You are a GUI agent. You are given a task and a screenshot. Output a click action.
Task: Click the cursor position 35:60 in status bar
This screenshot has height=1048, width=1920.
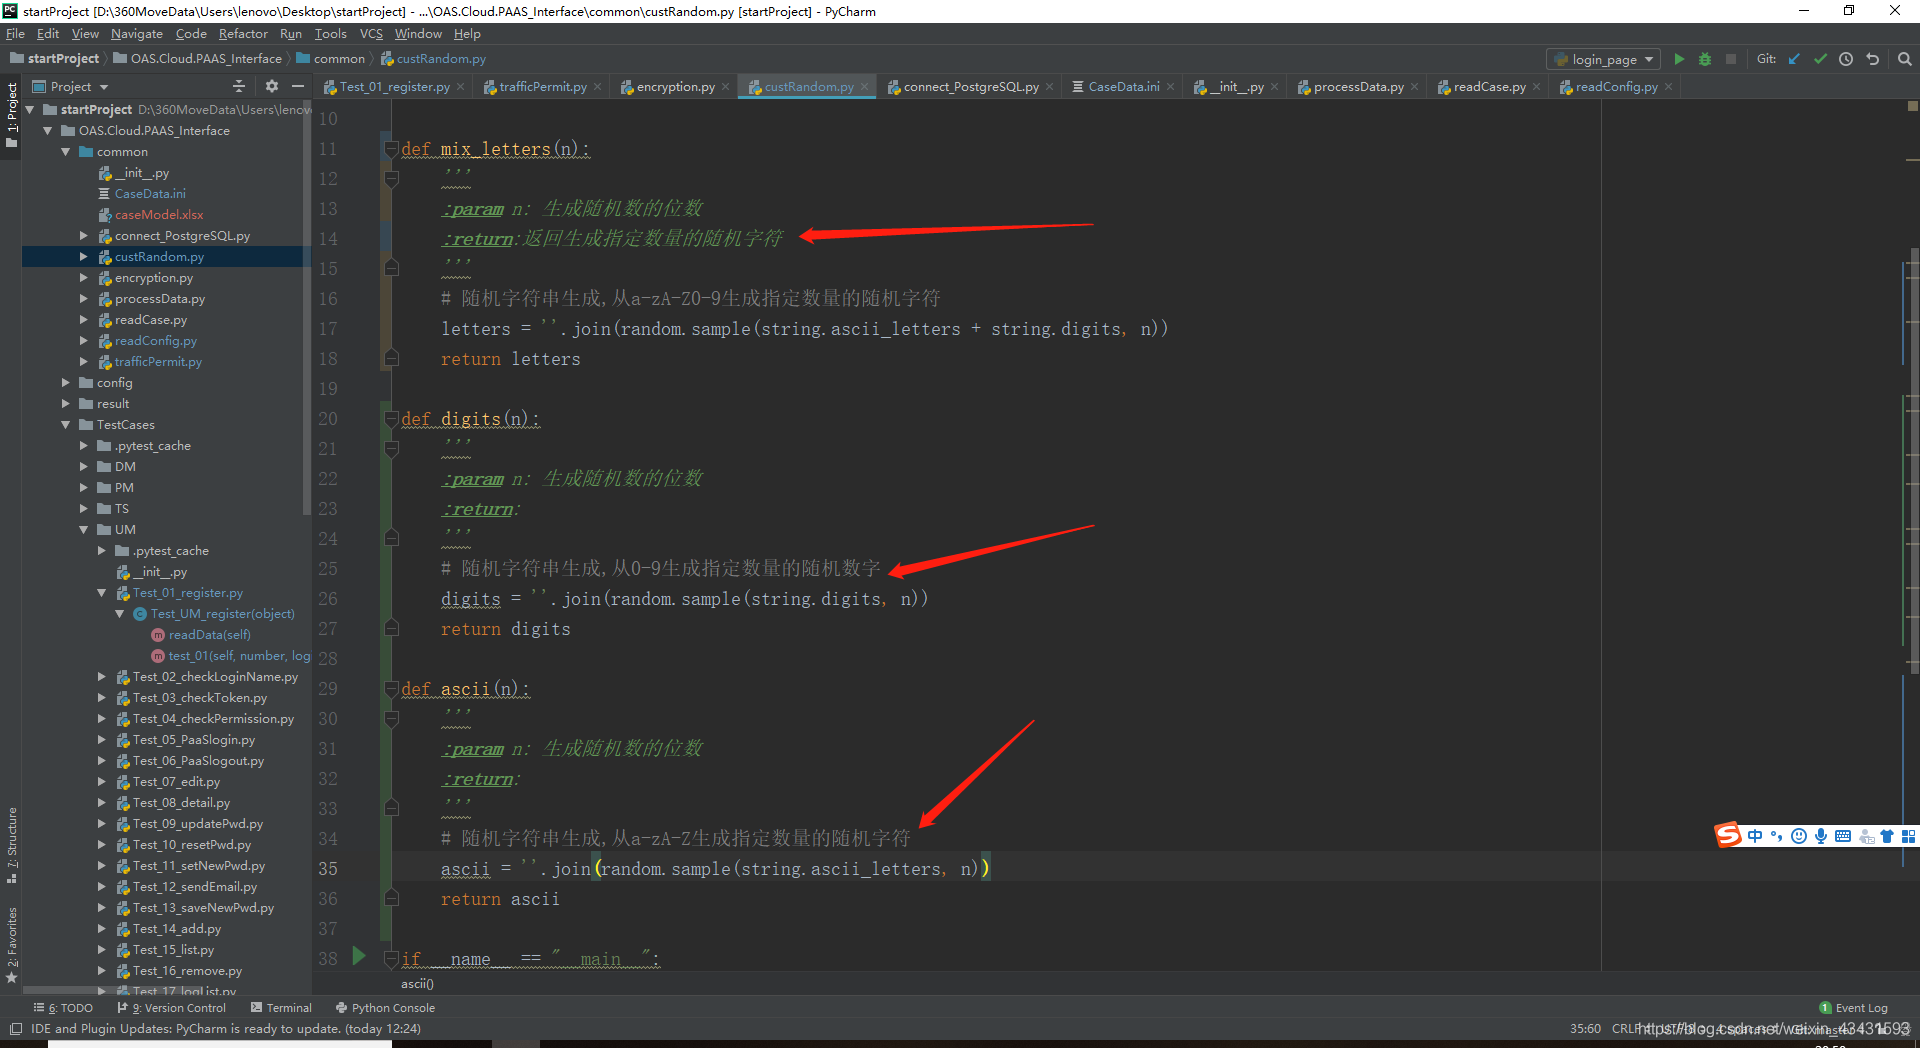tap(1585, 1029)
